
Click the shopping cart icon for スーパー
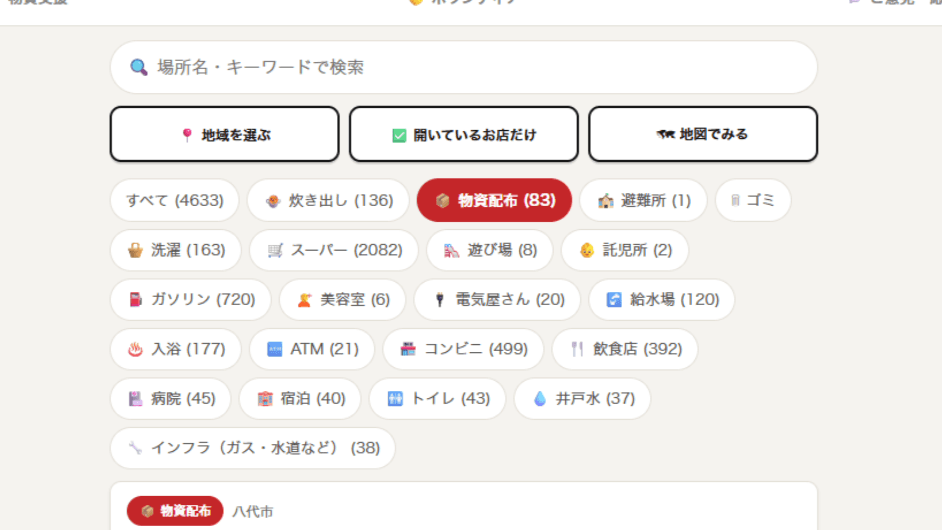point(275,250)
